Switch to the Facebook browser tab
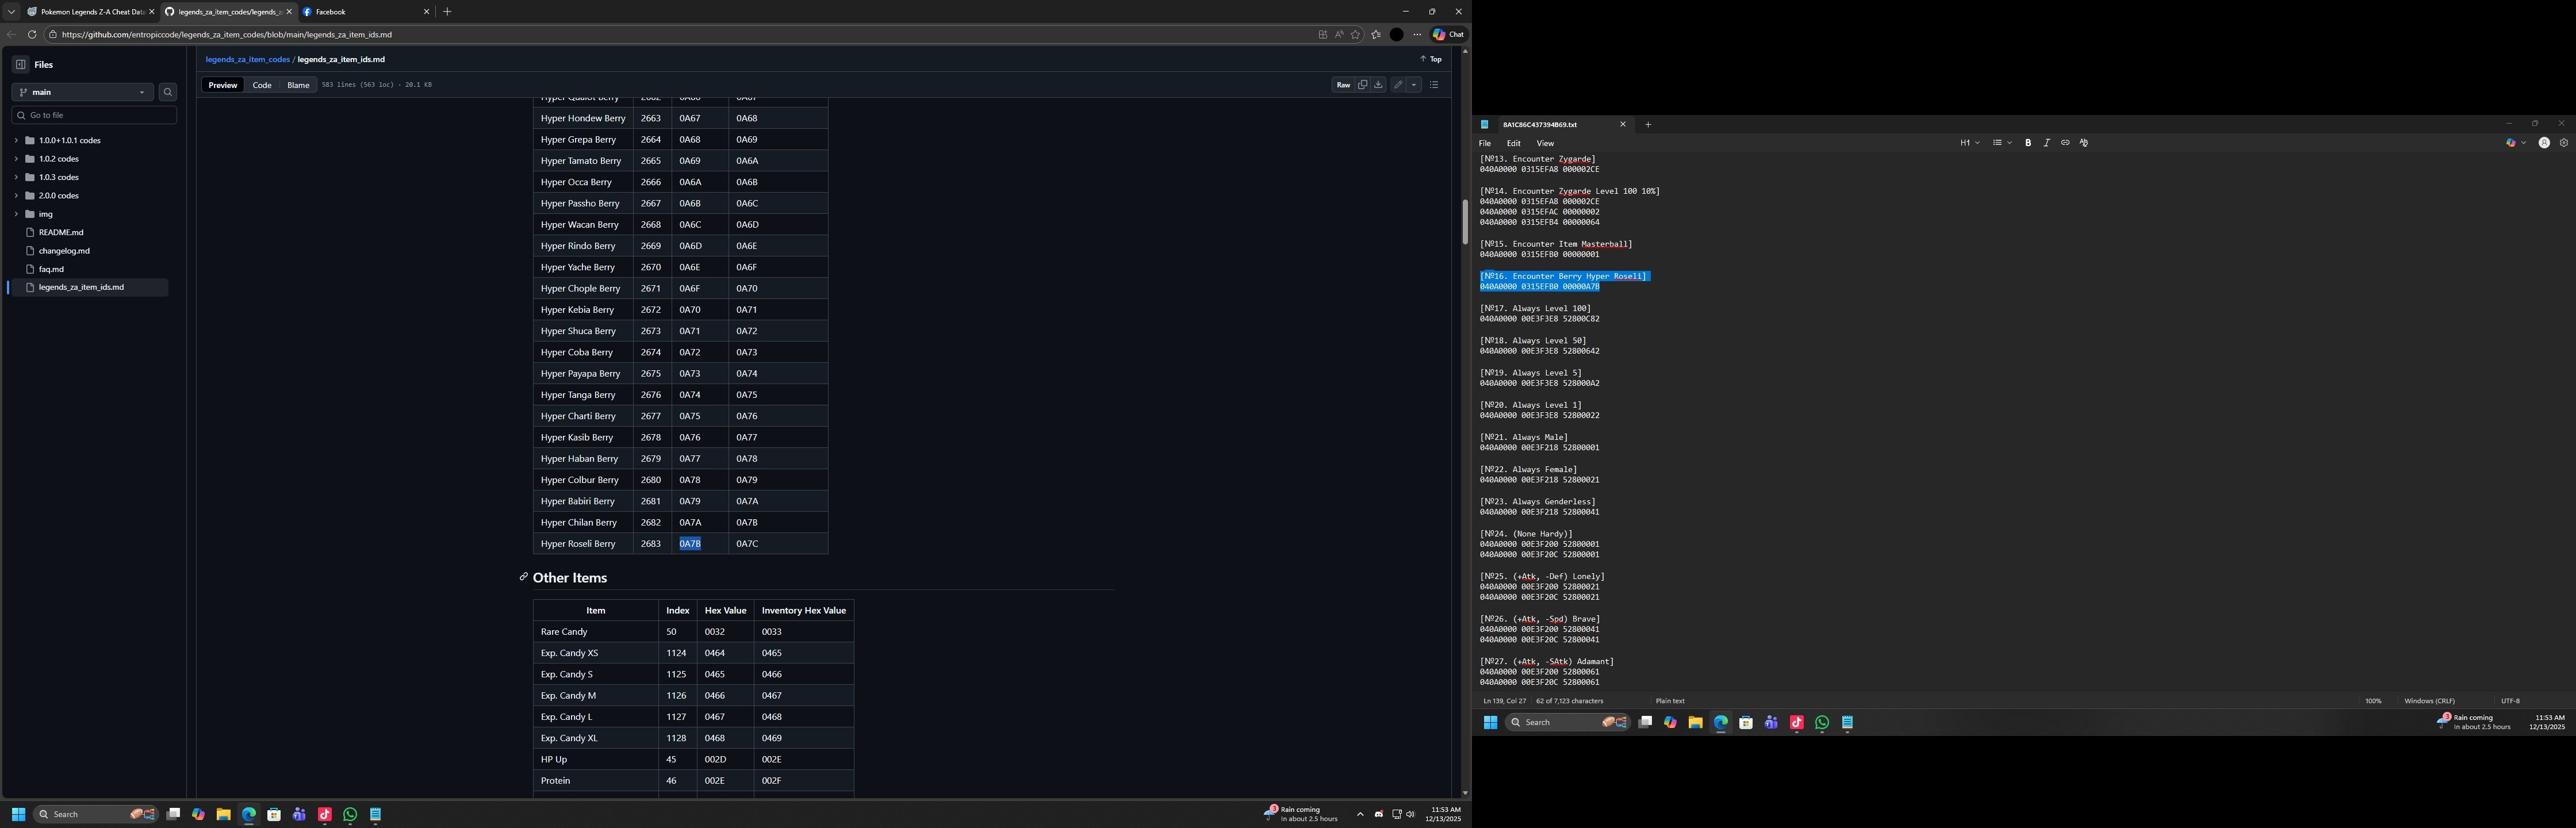The height and width of the screenshot is (828, 2576). pos(365,12)
